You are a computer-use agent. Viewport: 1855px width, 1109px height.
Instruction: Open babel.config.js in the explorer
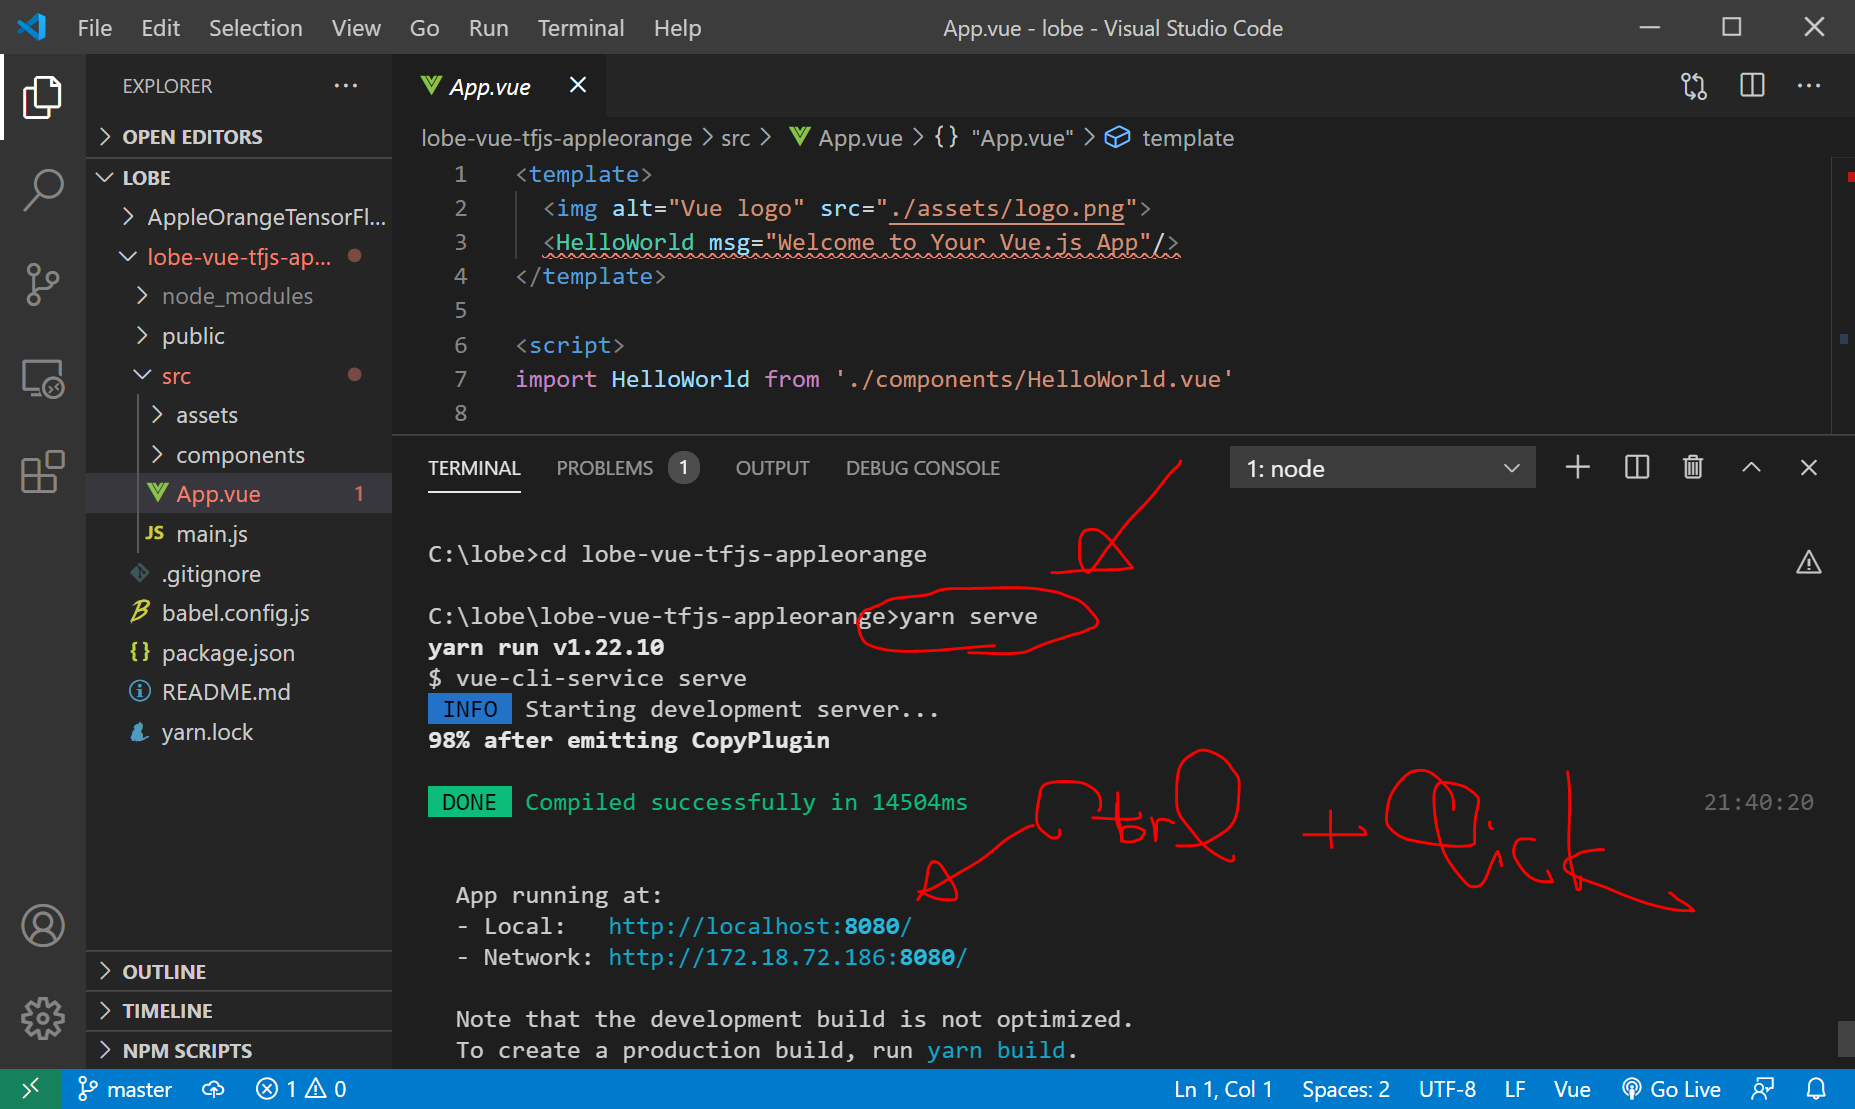239,613
